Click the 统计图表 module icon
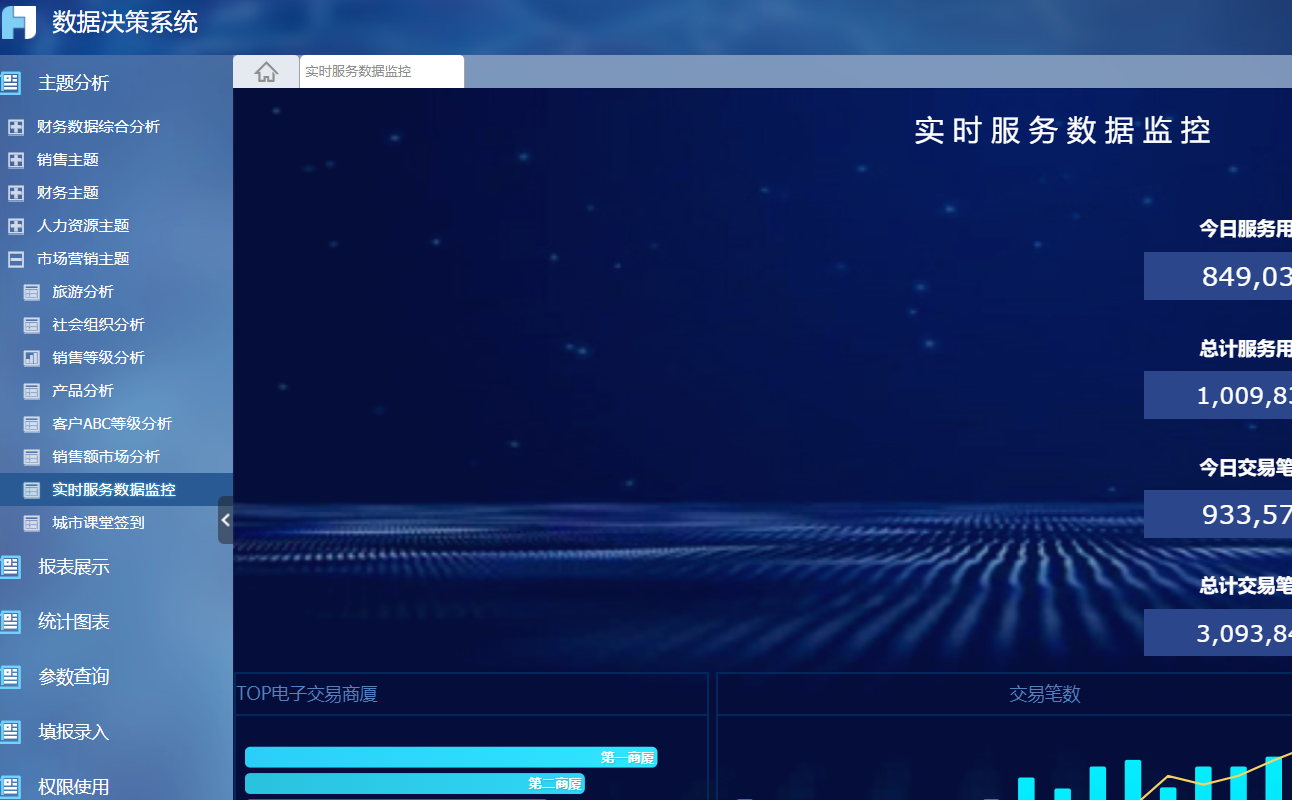 point(10,622)
